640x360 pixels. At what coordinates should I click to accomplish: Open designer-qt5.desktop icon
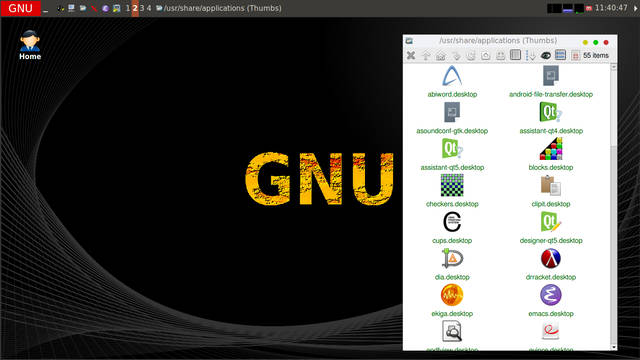point(551,222)
